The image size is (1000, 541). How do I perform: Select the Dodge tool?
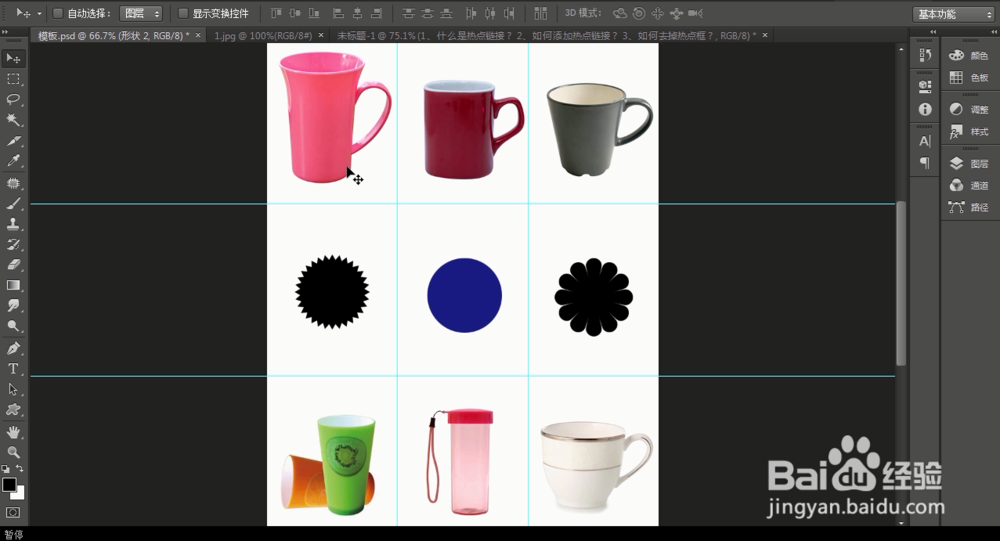click(x=13, y=327)
